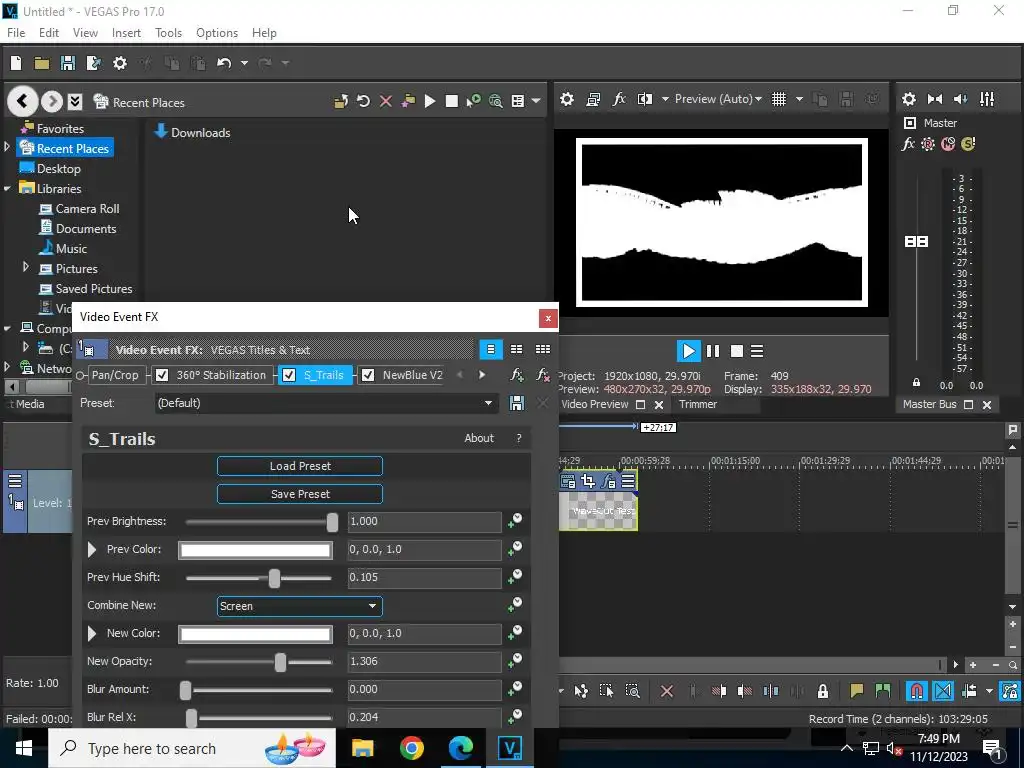Viewport: 1024px width, 768px height.
Task: Open the Preset dropdown list
Action: (488, 403)
